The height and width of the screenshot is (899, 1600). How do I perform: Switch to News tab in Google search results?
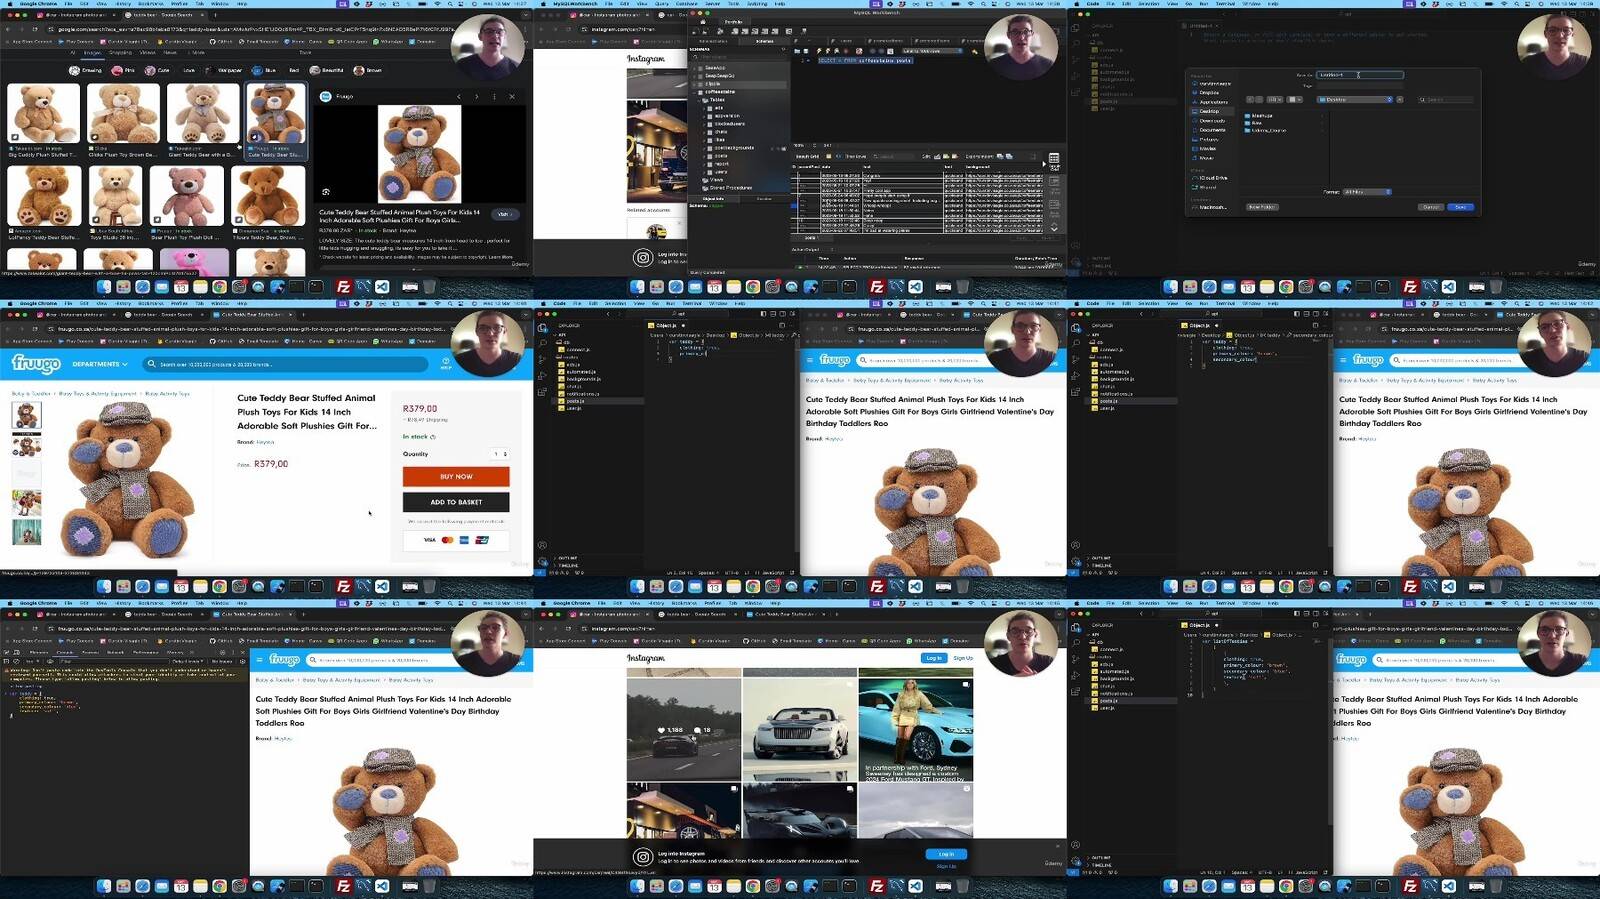(x=170, y=53)
